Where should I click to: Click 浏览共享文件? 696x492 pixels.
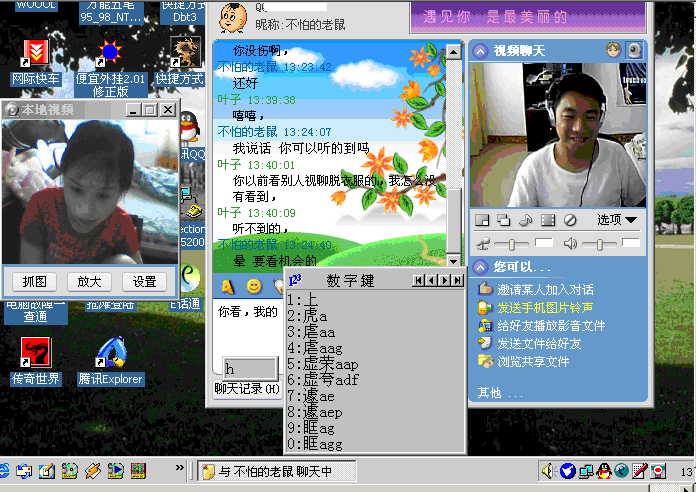tap(533, 361)
